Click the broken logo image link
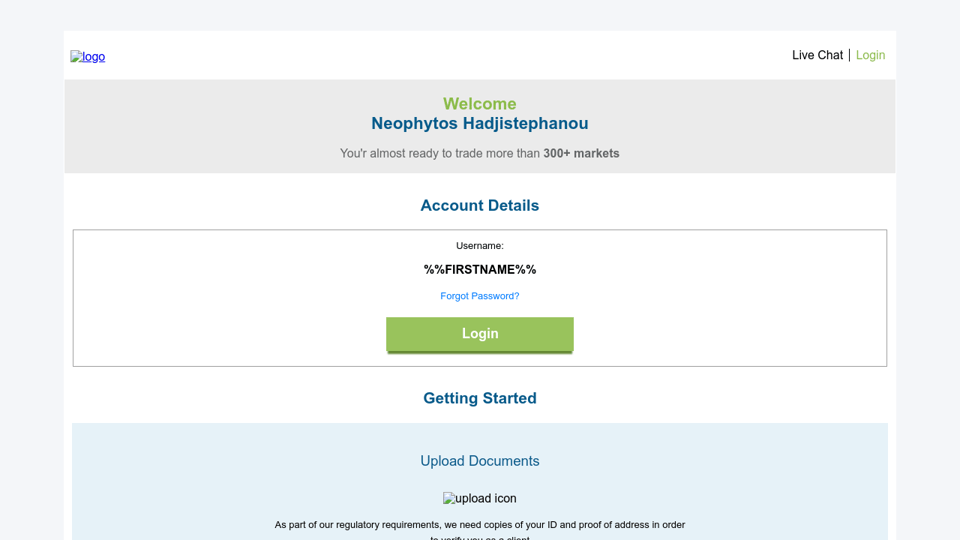The width and height of the screenshot is (960, 540). point(88,57)
